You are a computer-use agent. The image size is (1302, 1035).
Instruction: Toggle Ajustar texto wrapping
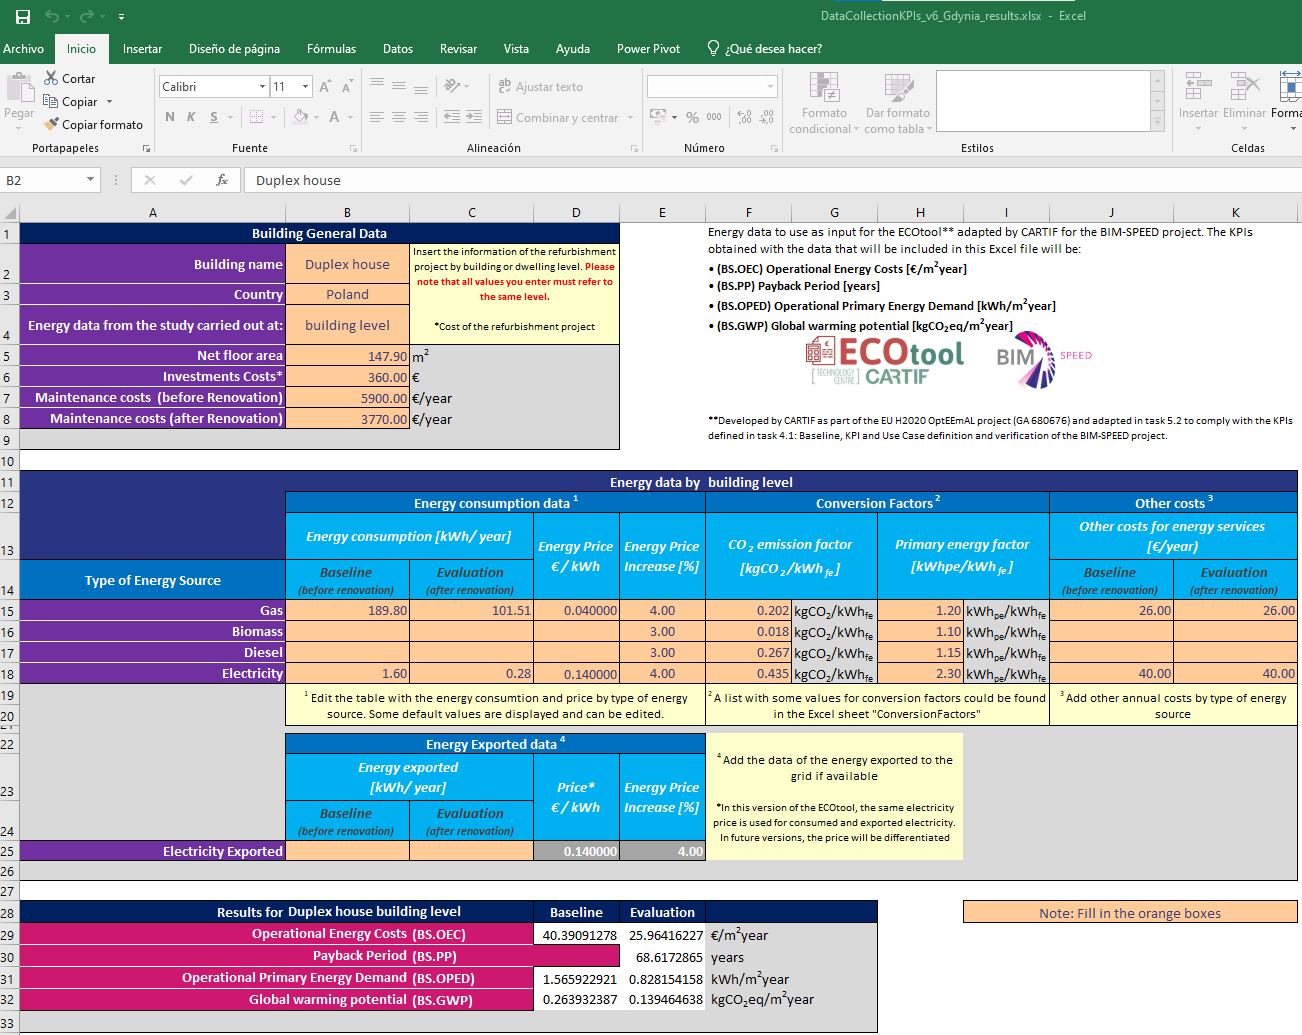coord(540,87)
